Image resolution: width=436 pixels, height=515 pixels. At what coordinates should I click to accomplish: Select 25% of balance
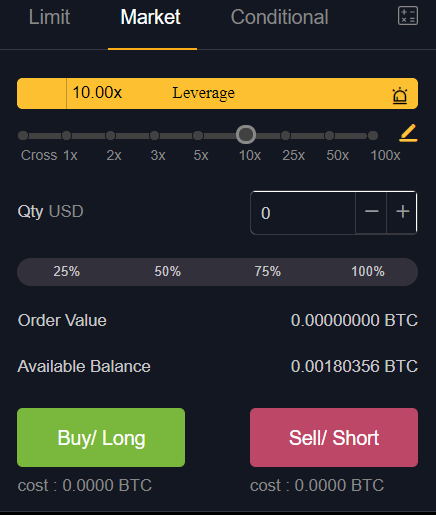tap(67, 271)
